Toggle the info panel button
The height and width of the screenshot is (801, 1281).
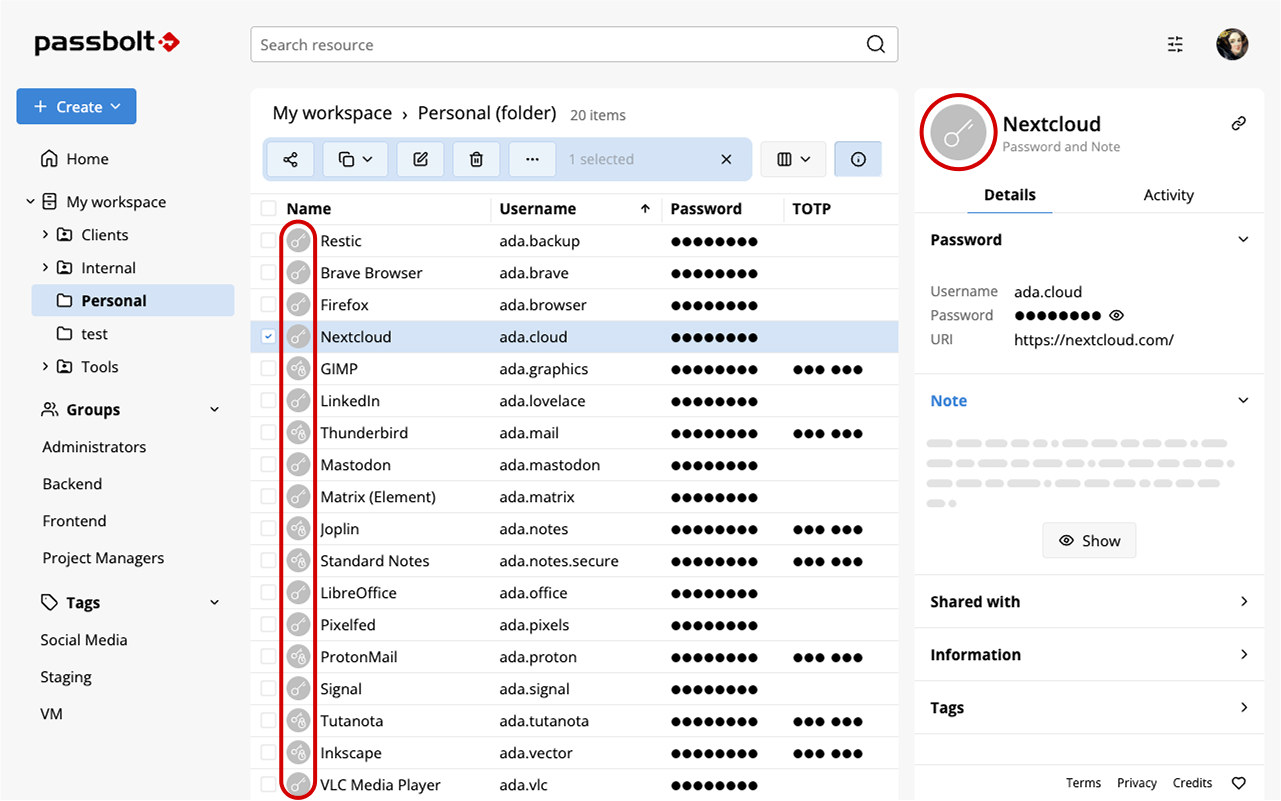click(858, 159)
